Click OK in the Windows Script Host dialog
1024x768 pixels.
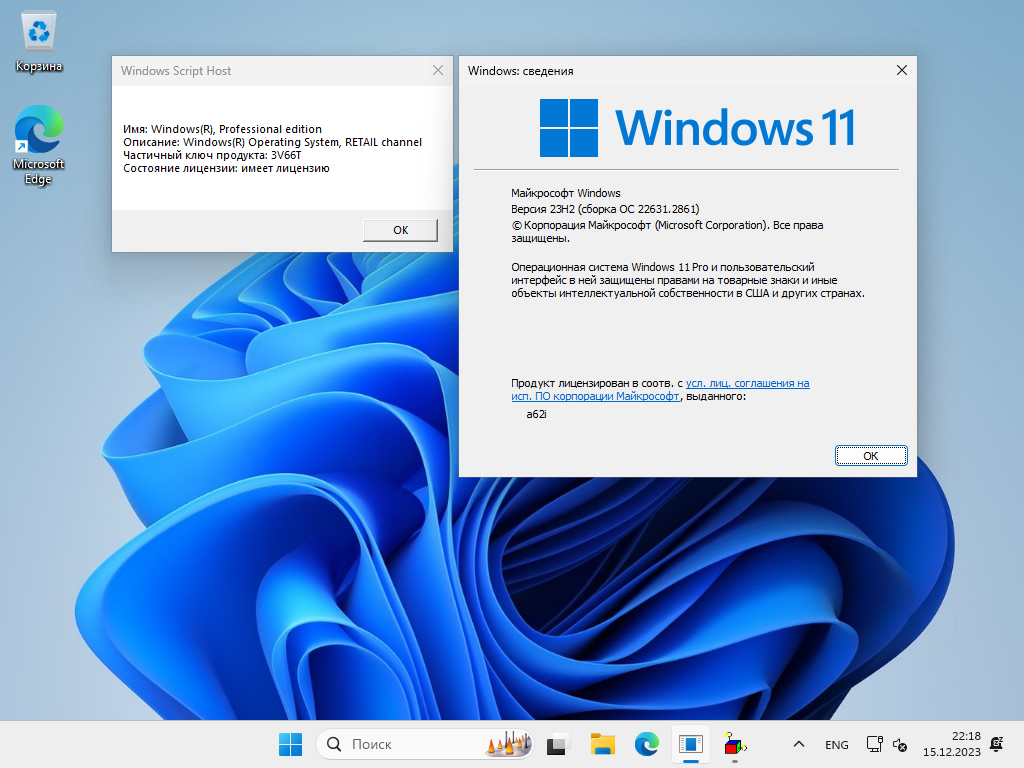click(x=400, y=230)
